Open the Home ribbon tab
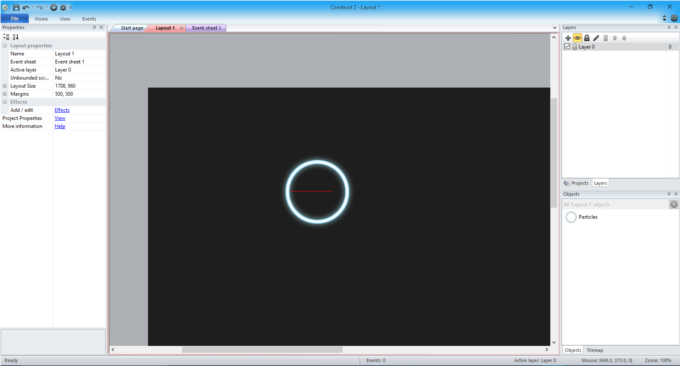 click(x=41, y=19)
